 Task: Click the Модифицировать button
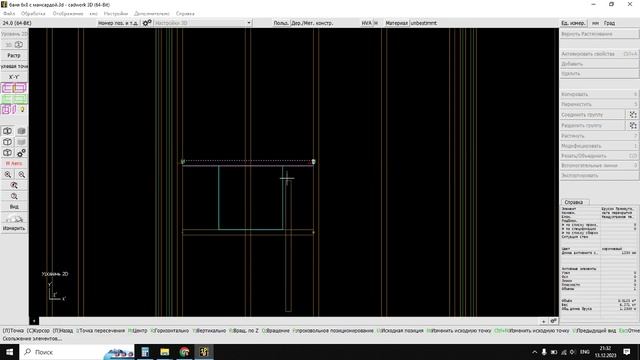tap(598, 146)
